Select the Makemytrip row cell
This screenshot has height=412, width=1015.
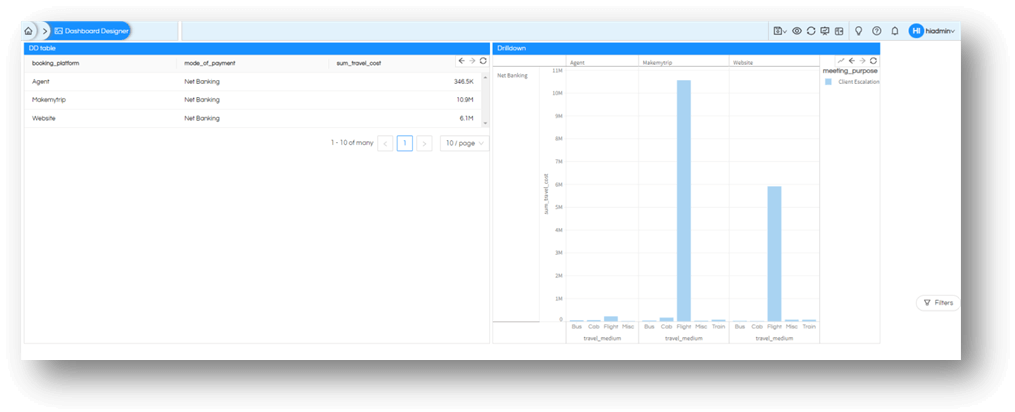pyautogui.click(x=49, y=100)
